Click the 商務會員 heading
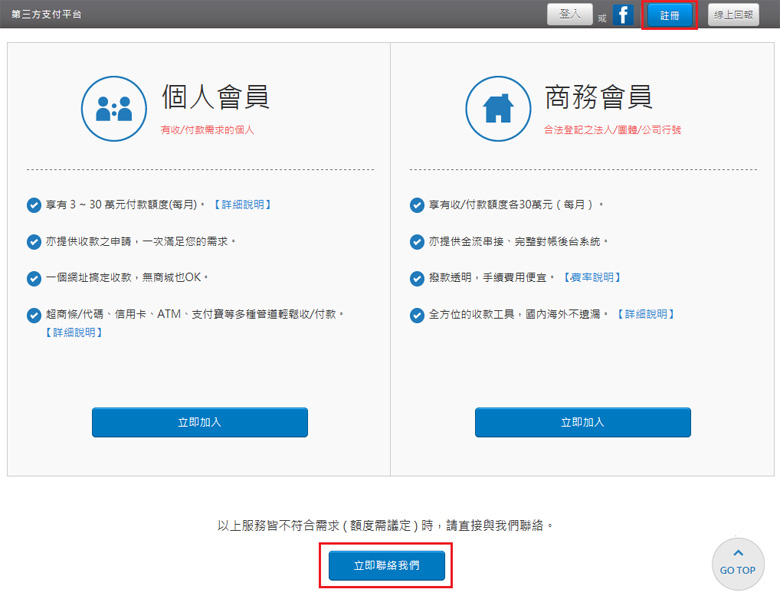 [x=598, y=97]
